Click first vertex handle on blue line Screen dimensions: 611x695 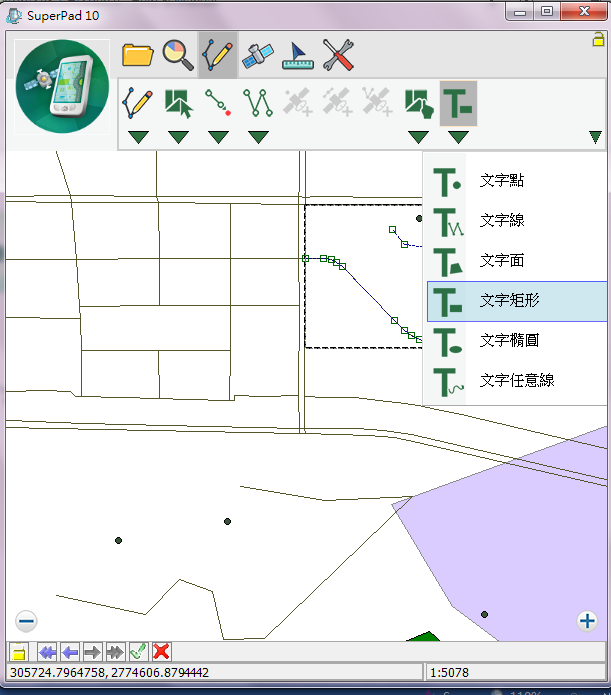click(x=306, y=258)
